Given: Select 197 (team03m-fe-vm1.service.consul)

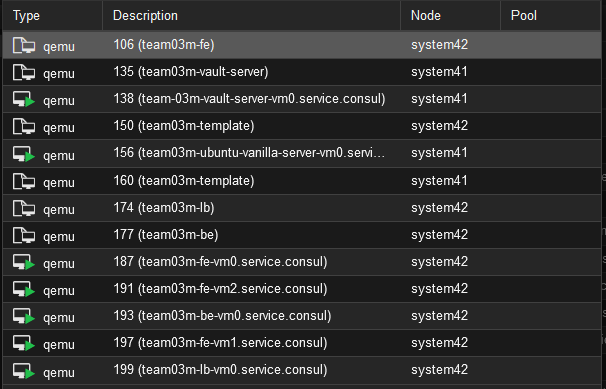Looking at the screenshot, I should click(302, 343).
